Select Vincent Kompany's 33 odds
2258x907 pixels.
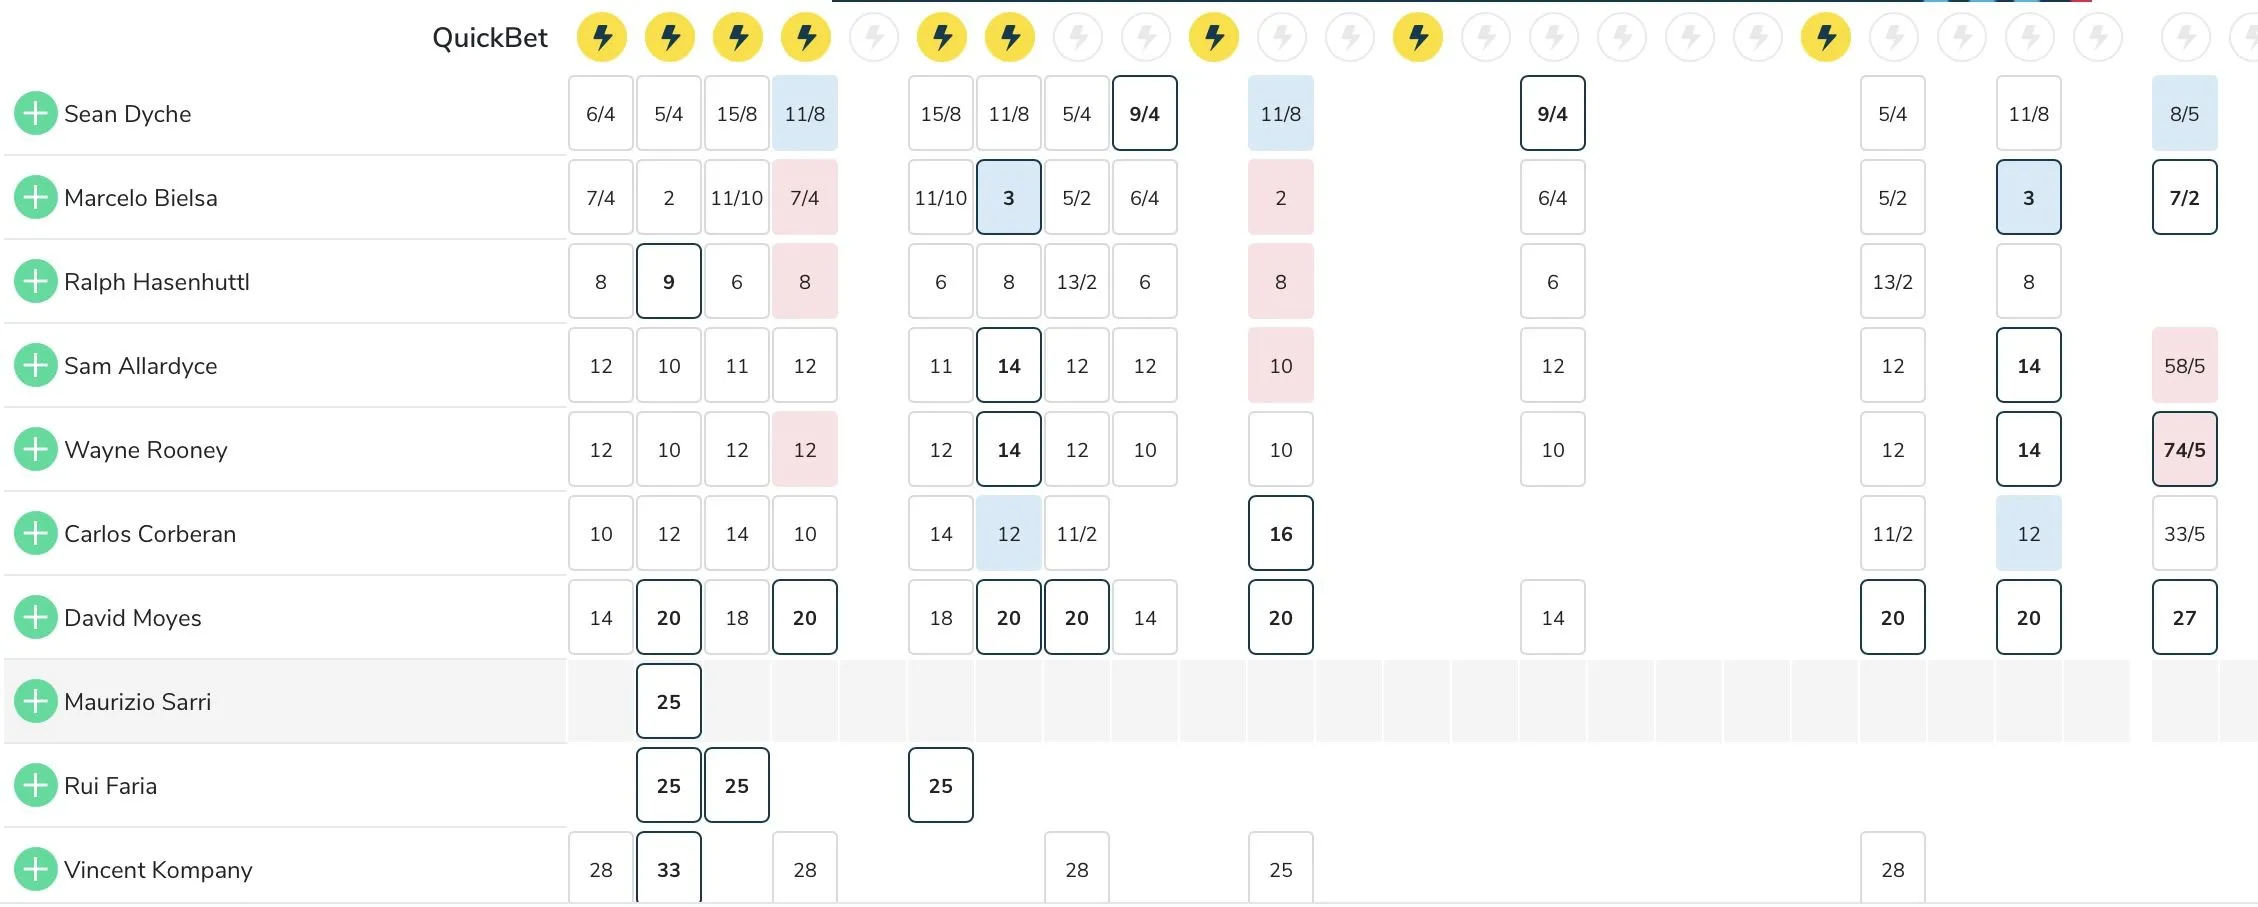[x=669, y=868]
